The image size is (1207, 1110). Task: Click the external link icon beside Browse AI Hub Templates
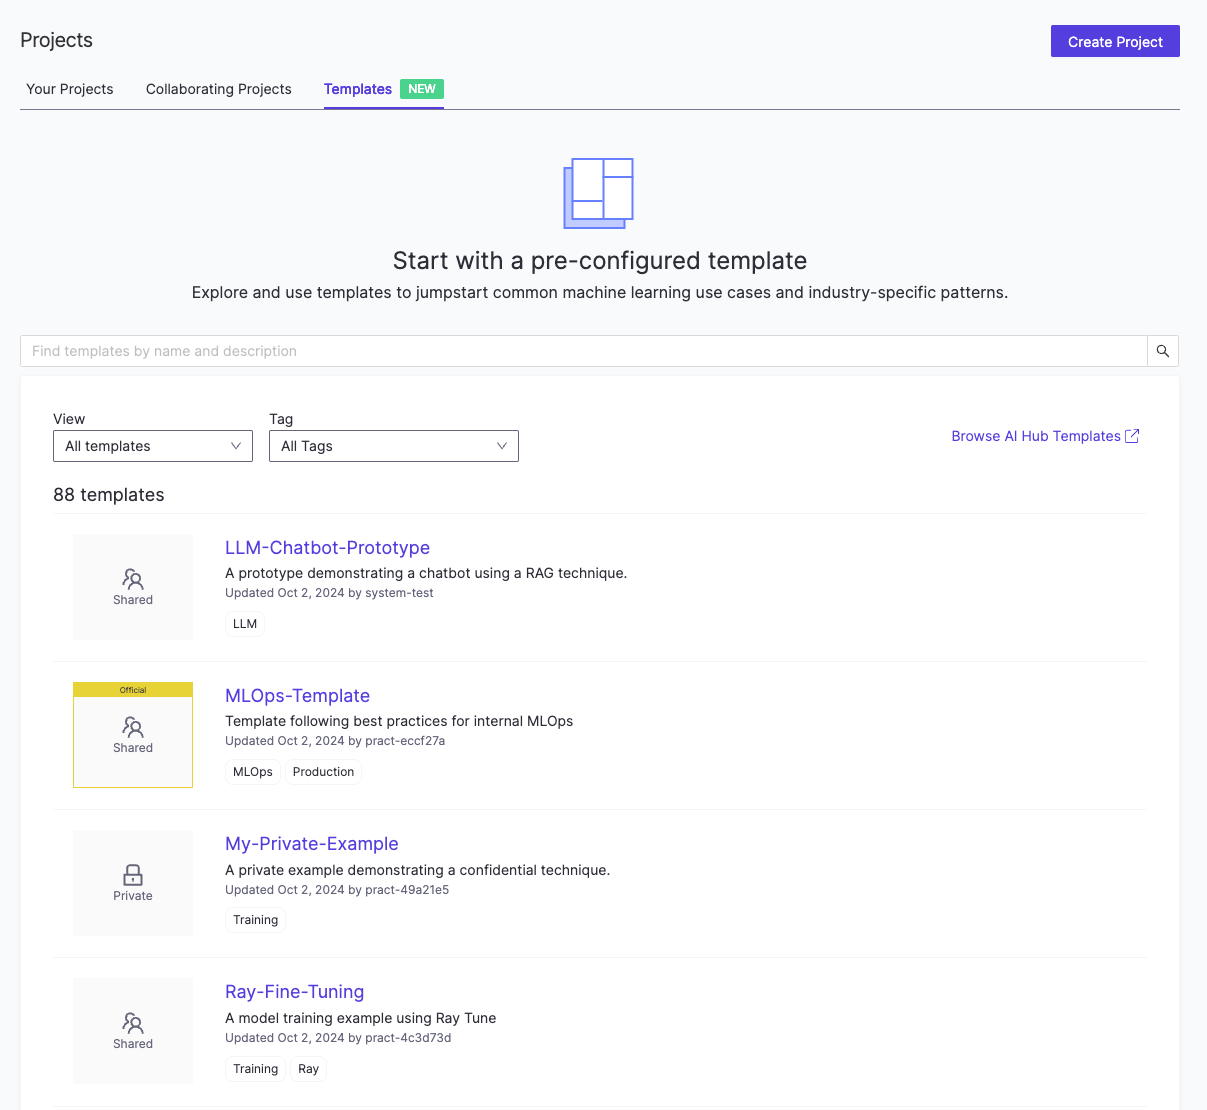1132,436
